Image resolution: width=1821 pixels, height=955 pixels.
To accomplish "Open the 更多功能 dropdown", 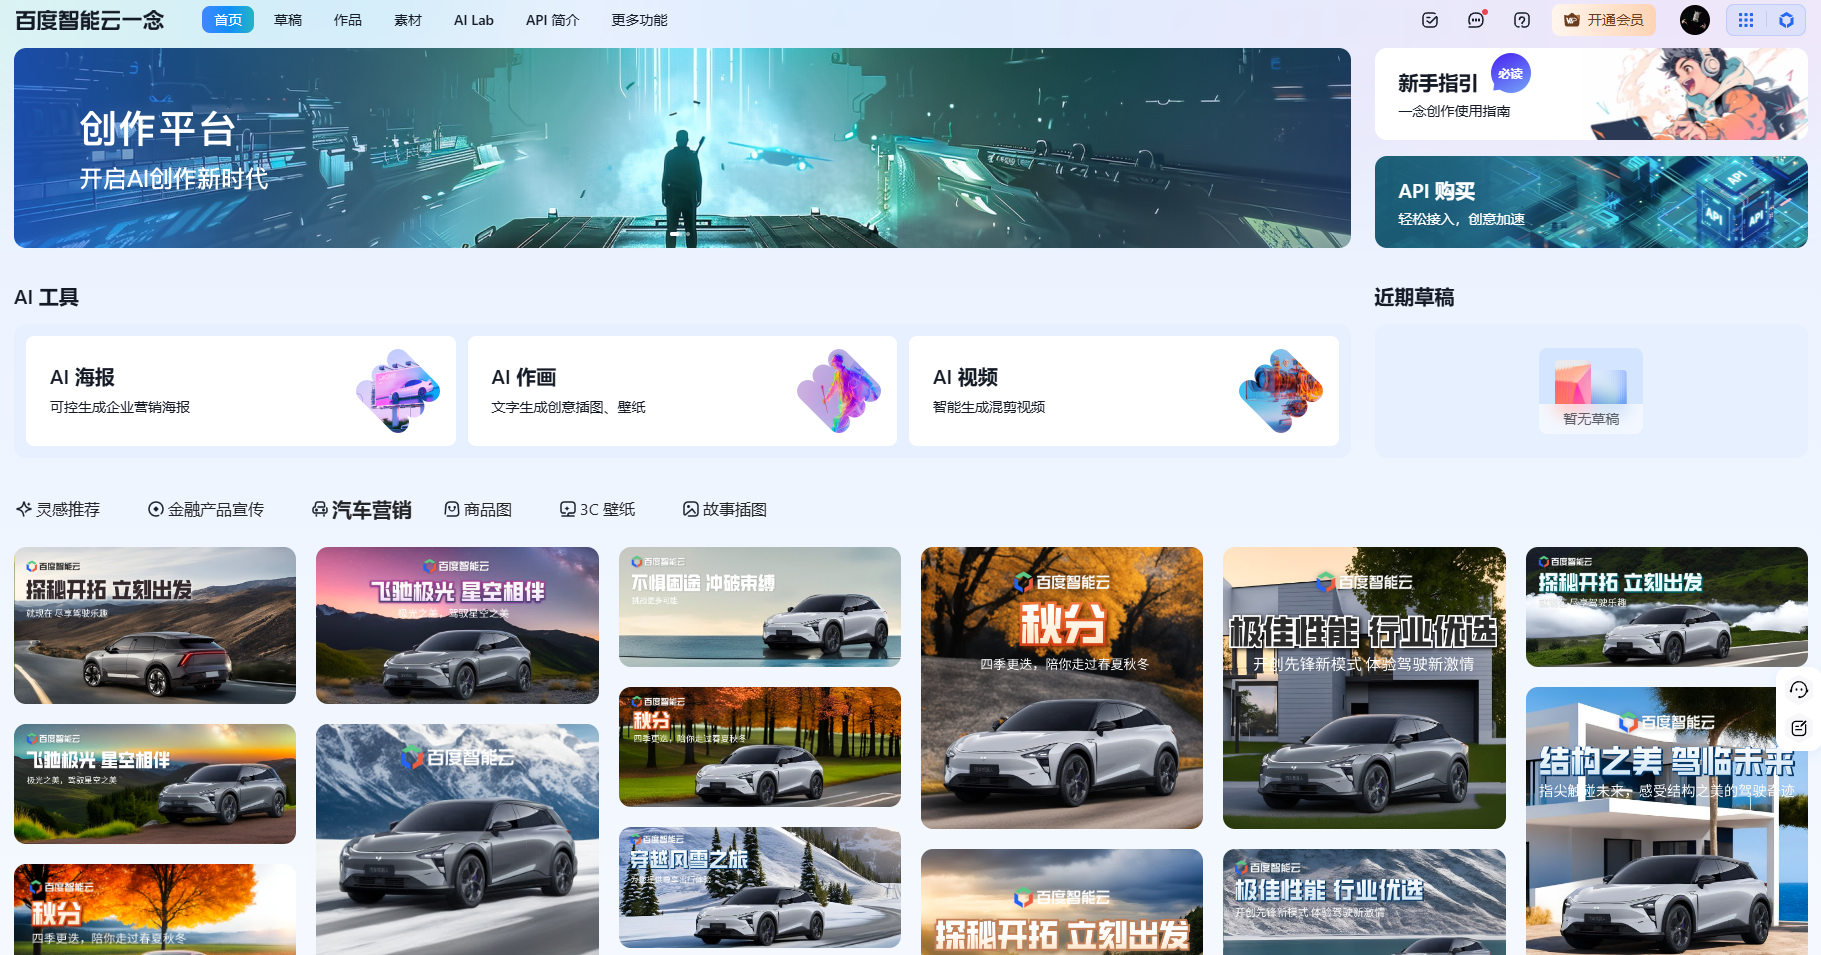I will click(x=637, y=19).
